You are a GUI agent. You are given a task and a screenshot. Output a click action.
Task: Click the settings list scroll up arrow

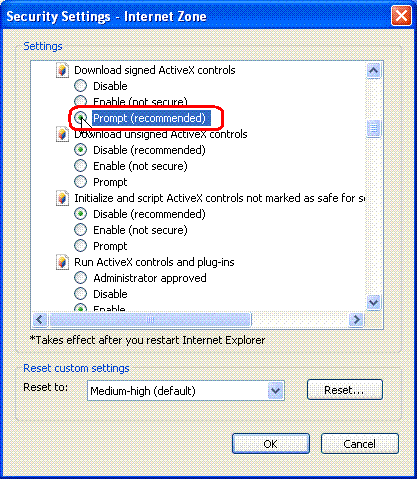click(373, 70)
